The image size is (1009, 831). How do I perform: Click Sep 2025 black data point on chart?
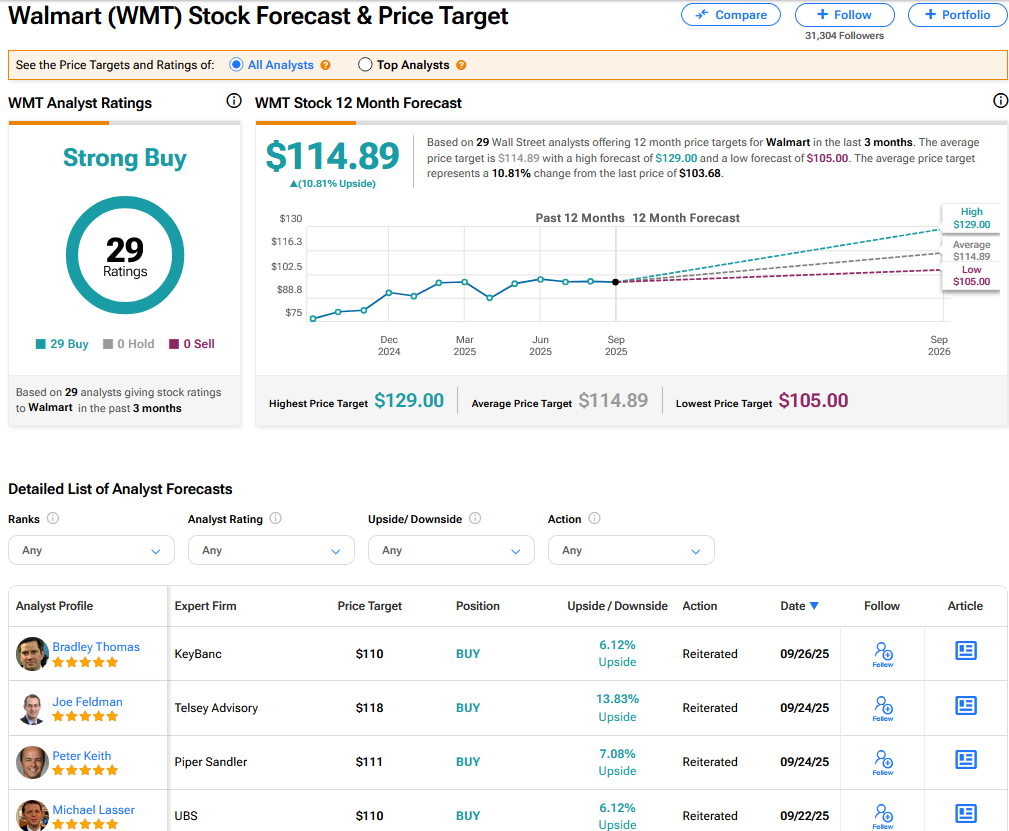tap(616, 282)
